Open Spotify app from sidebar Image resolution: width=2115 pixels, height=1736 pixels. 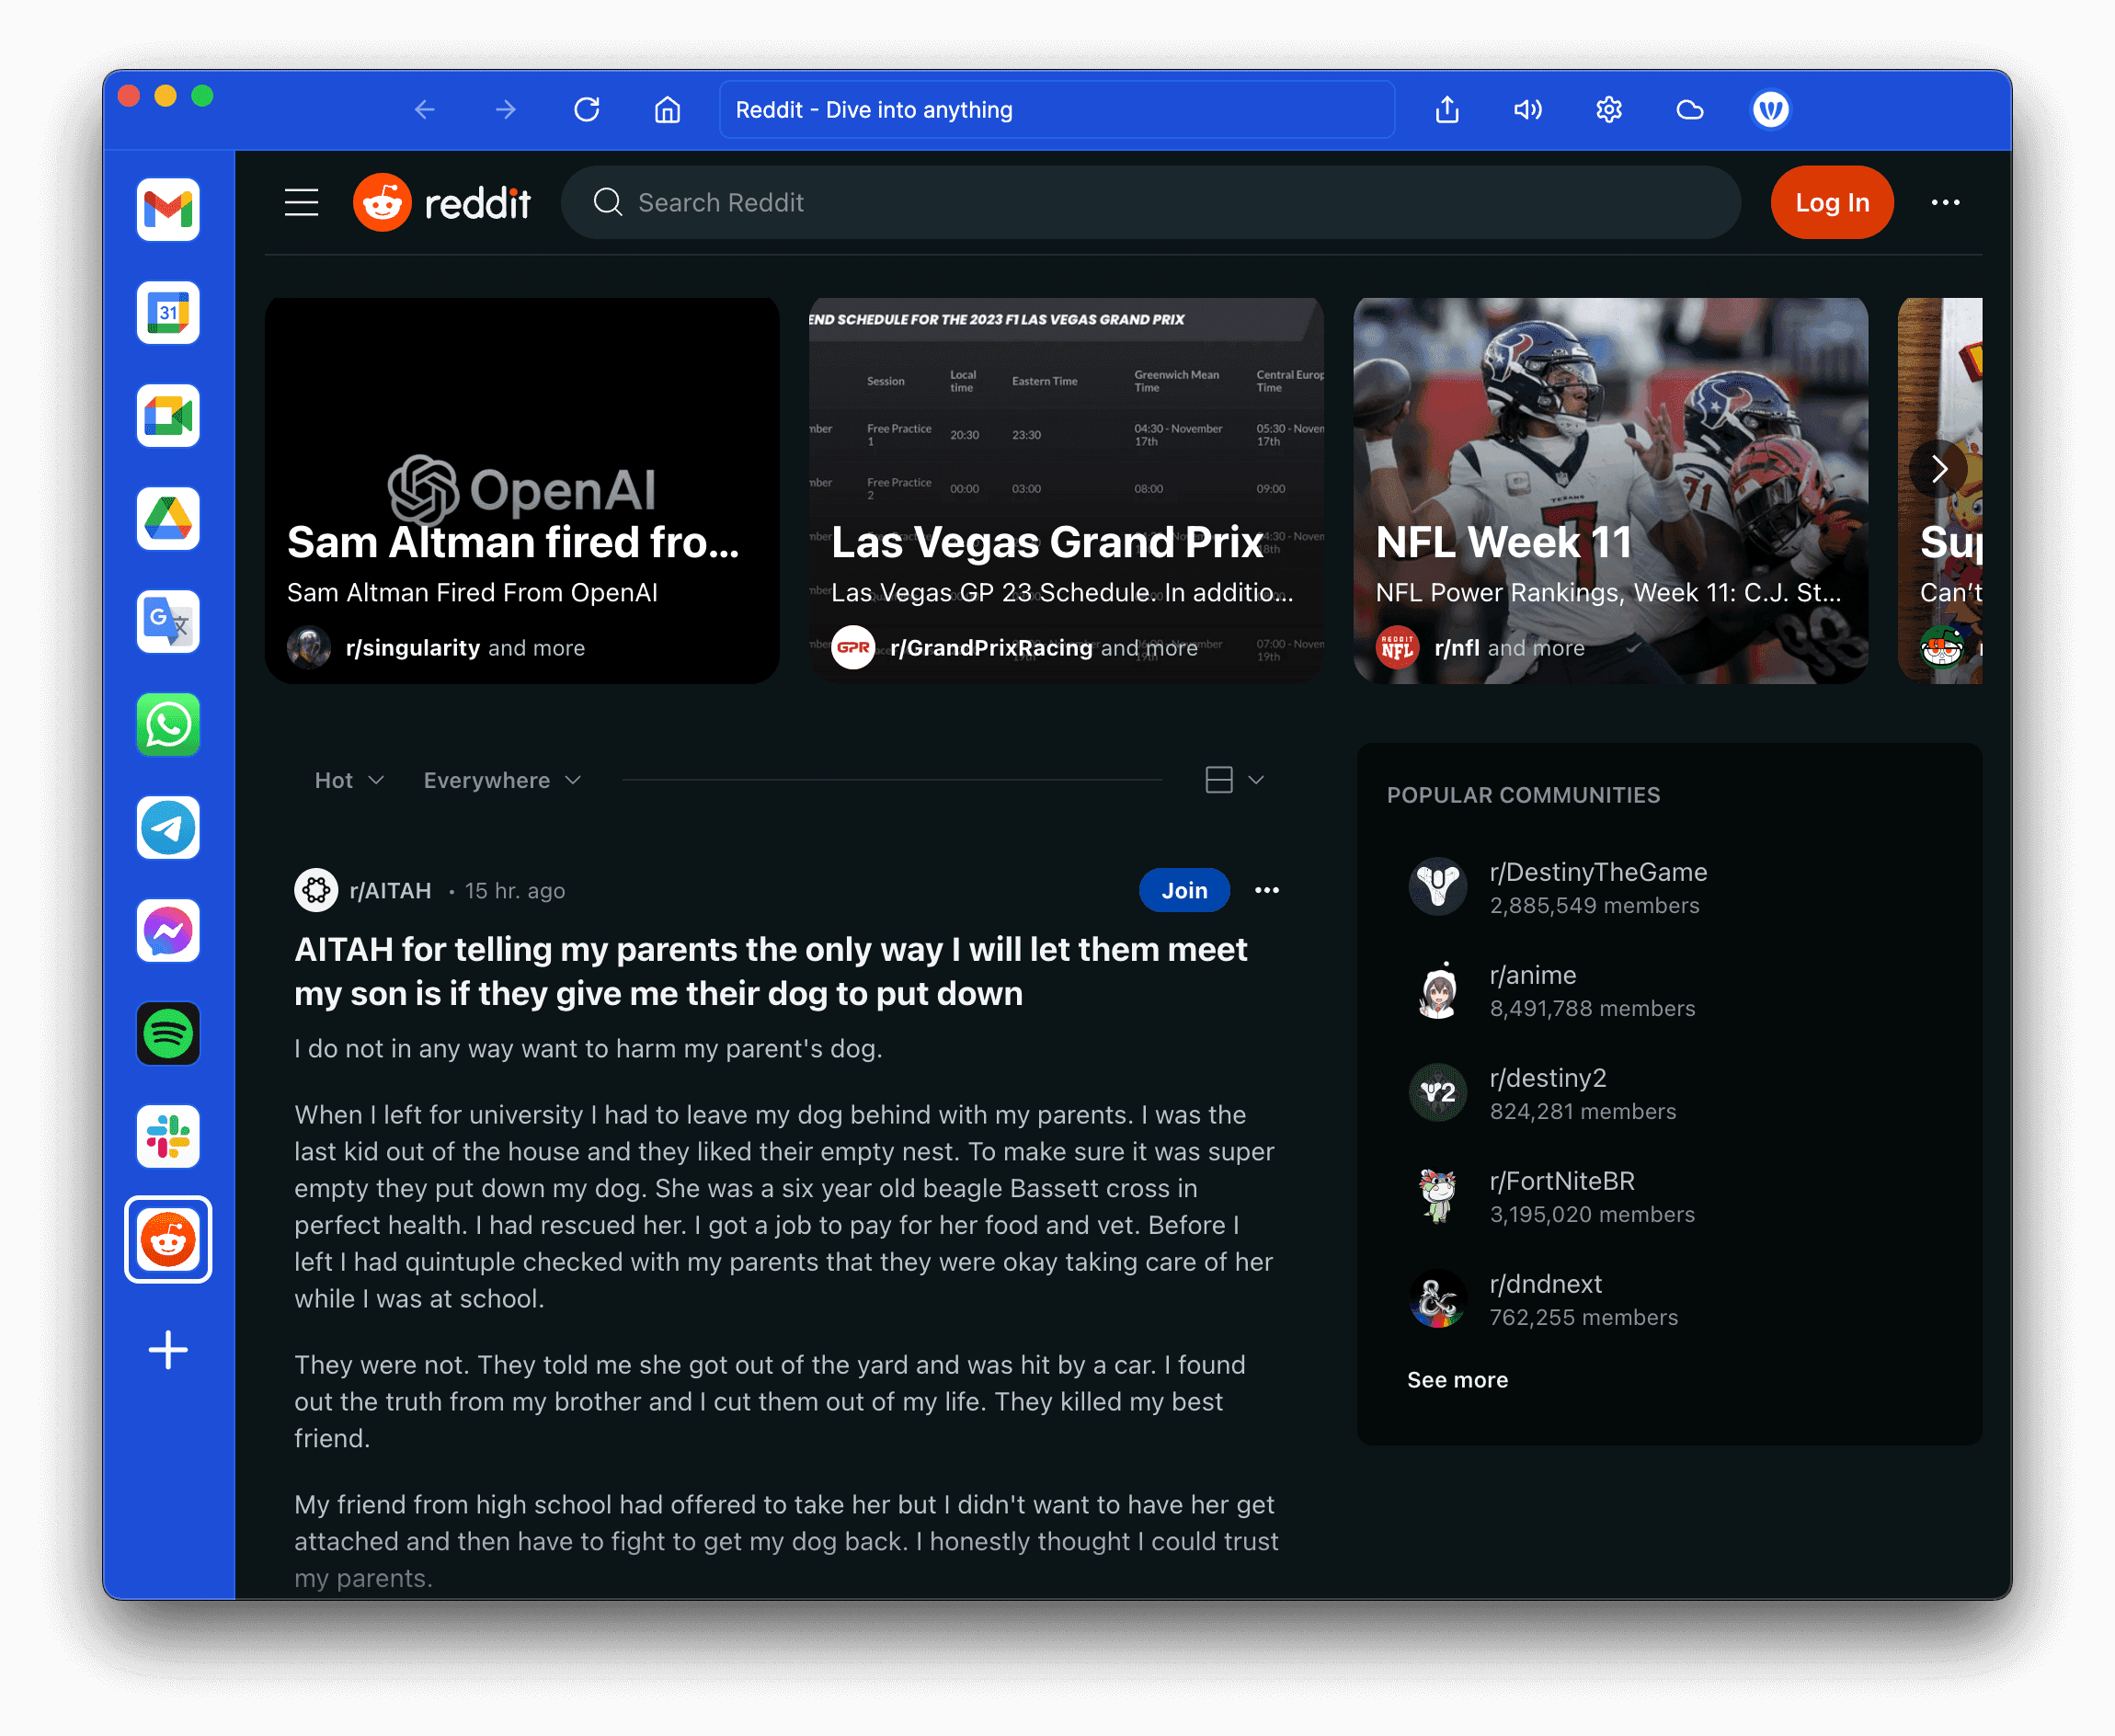tap(168, 1032)
